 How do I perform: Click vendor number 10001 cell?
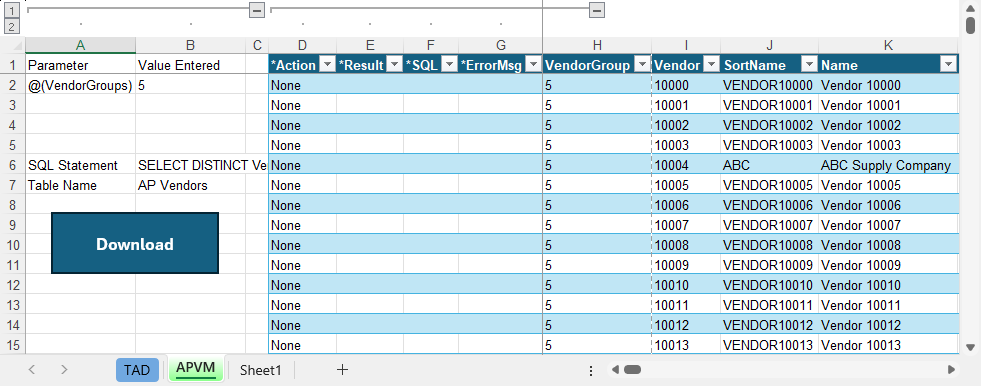pyautogui.click(x=686, y=105)
